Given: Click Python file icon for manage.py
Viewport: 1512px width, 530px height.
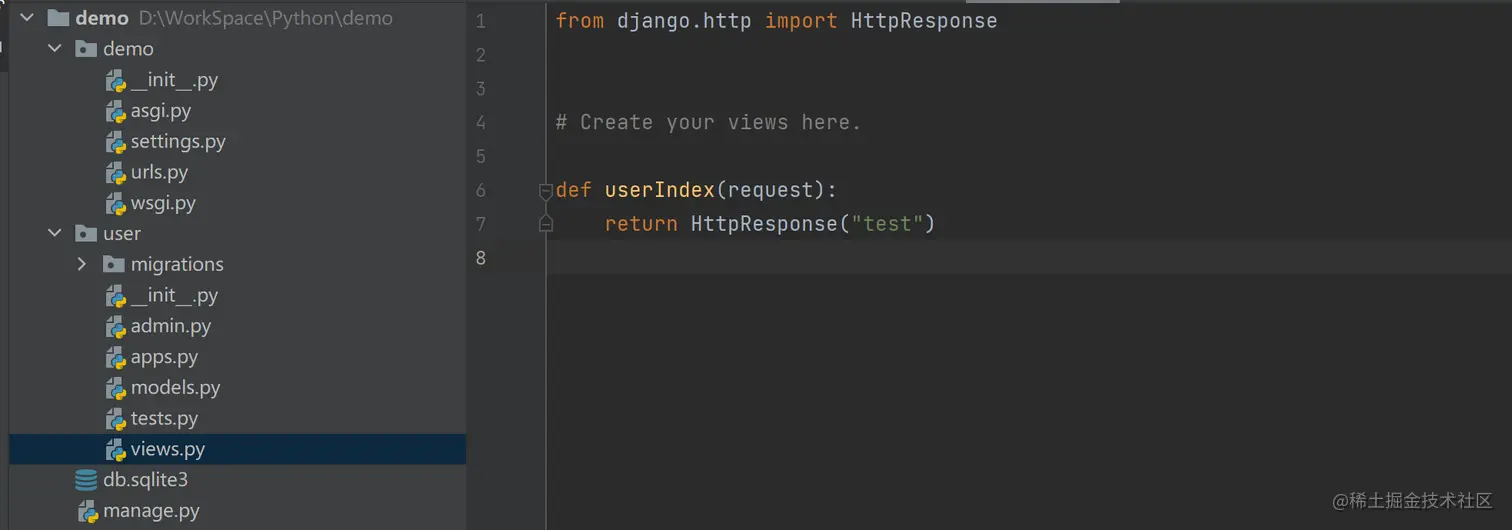Looking at the screenshot, I should (87, 512).
